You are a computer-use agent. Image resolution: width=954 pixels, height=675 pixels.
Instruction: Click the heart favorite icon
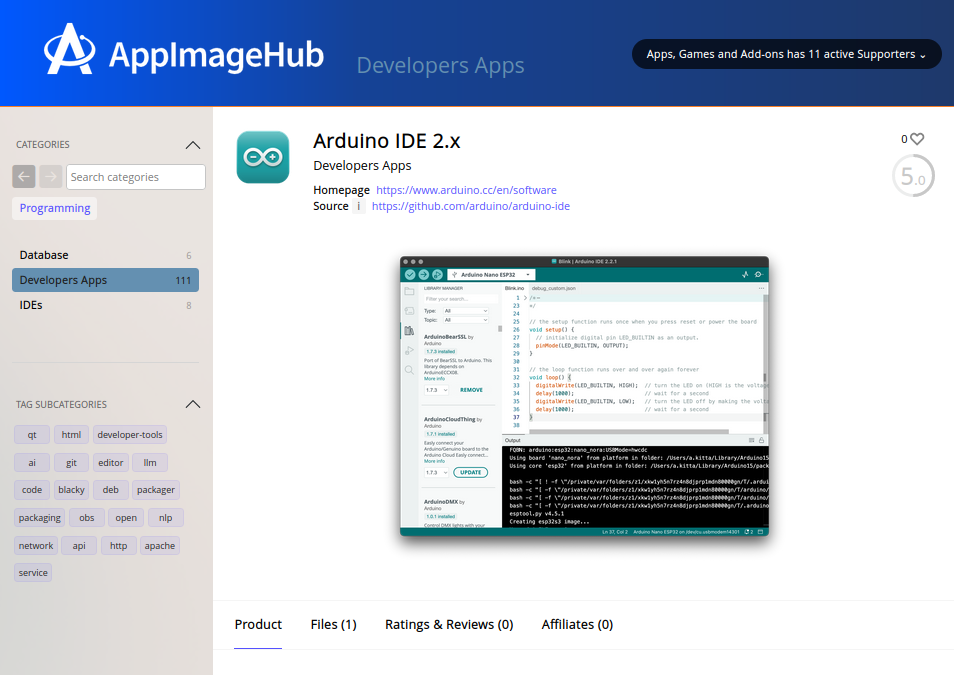tap(917, 139)
